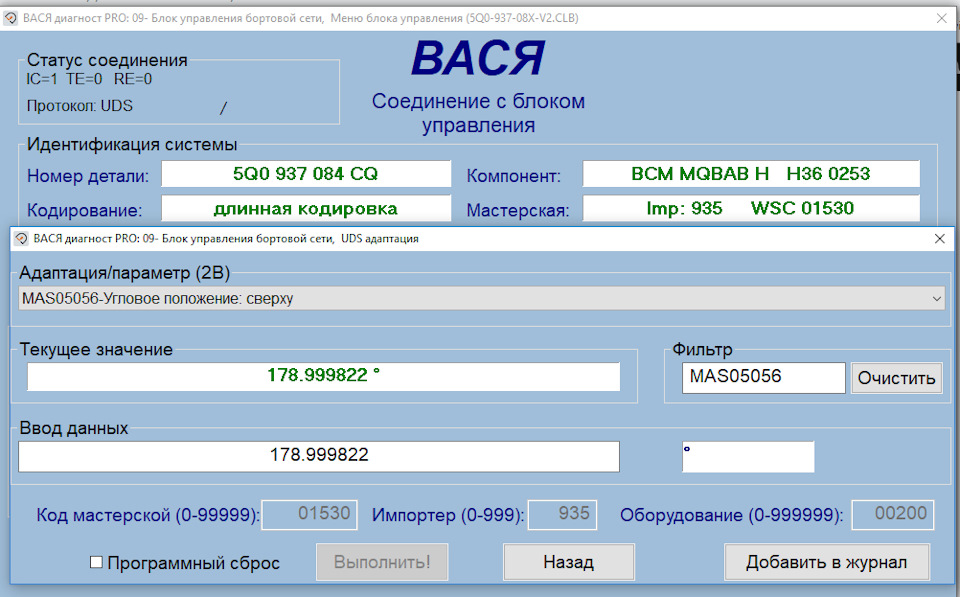Screen dimensions: 960x597
Task: Click the IC=1 TE=0 RE=0 status line
Action: coord(89,79)
